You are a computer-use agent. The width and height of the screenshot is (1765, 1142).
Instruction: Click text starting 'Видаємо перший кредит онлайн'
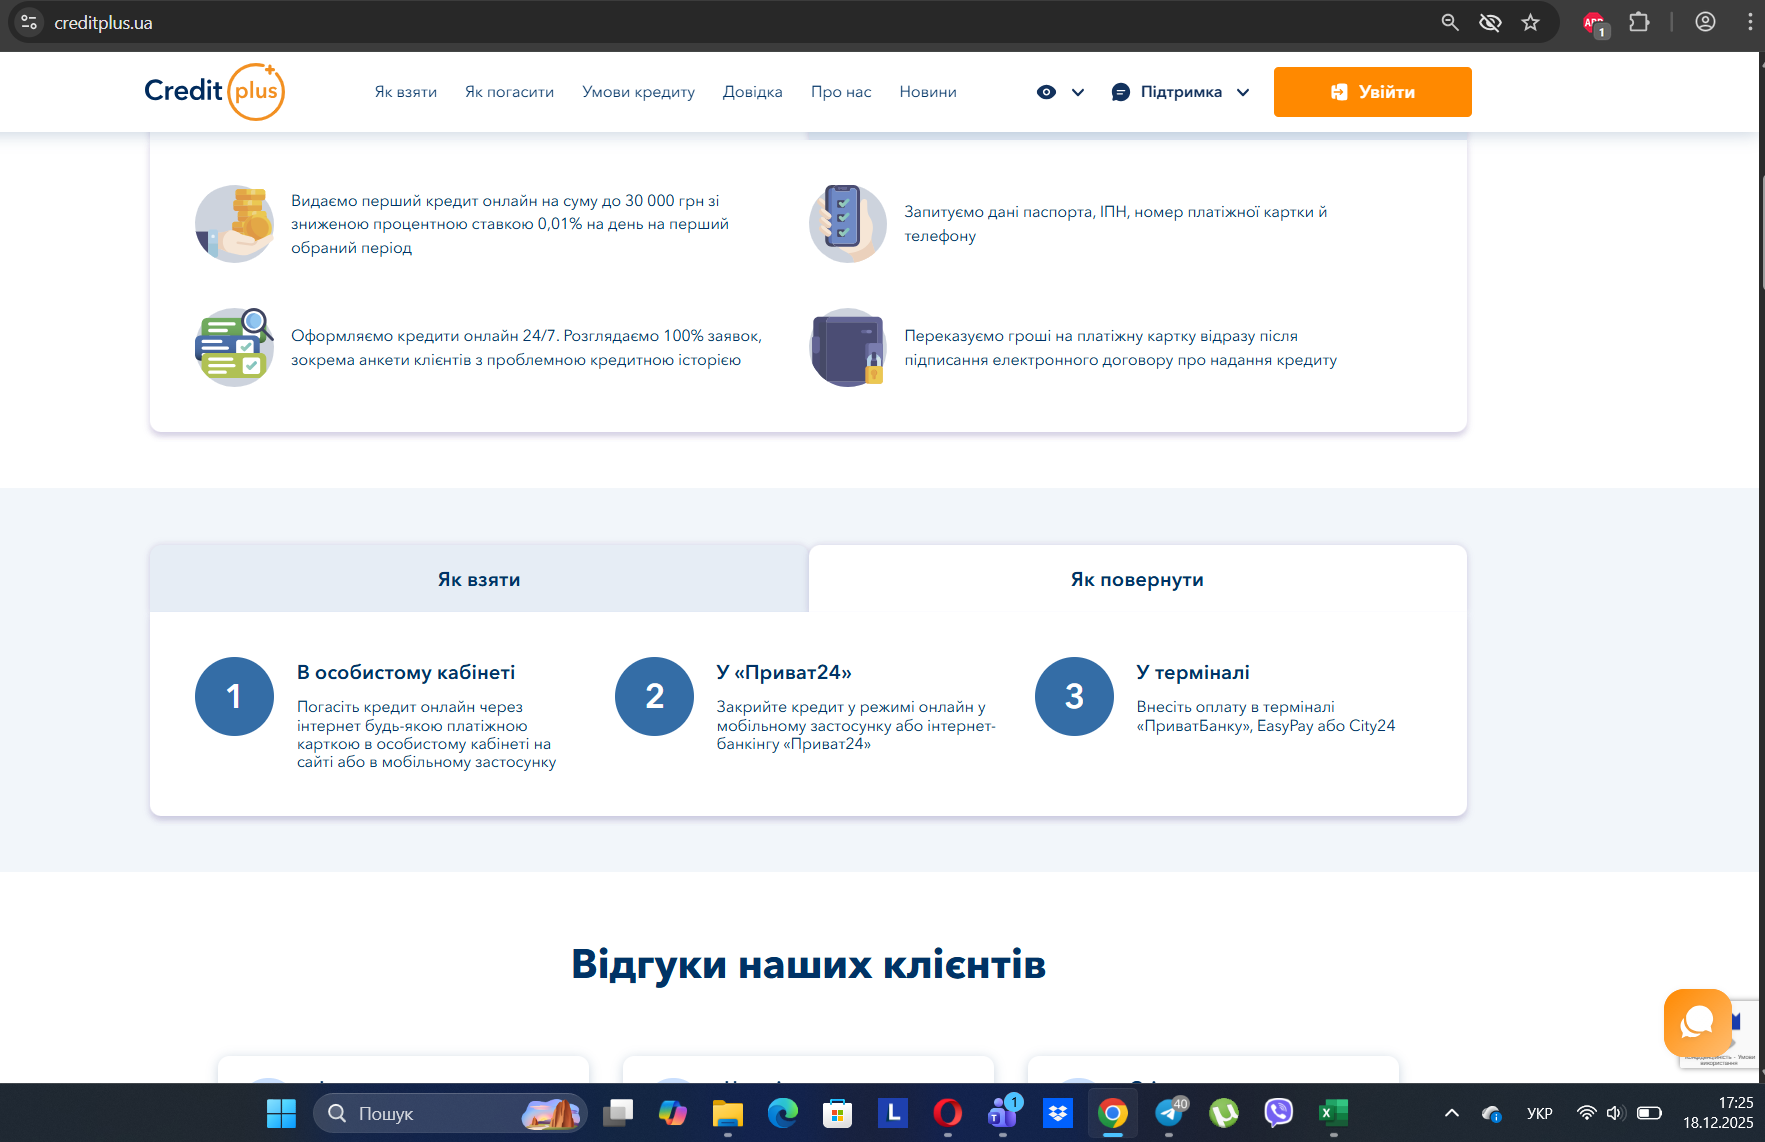coord(510,224)
